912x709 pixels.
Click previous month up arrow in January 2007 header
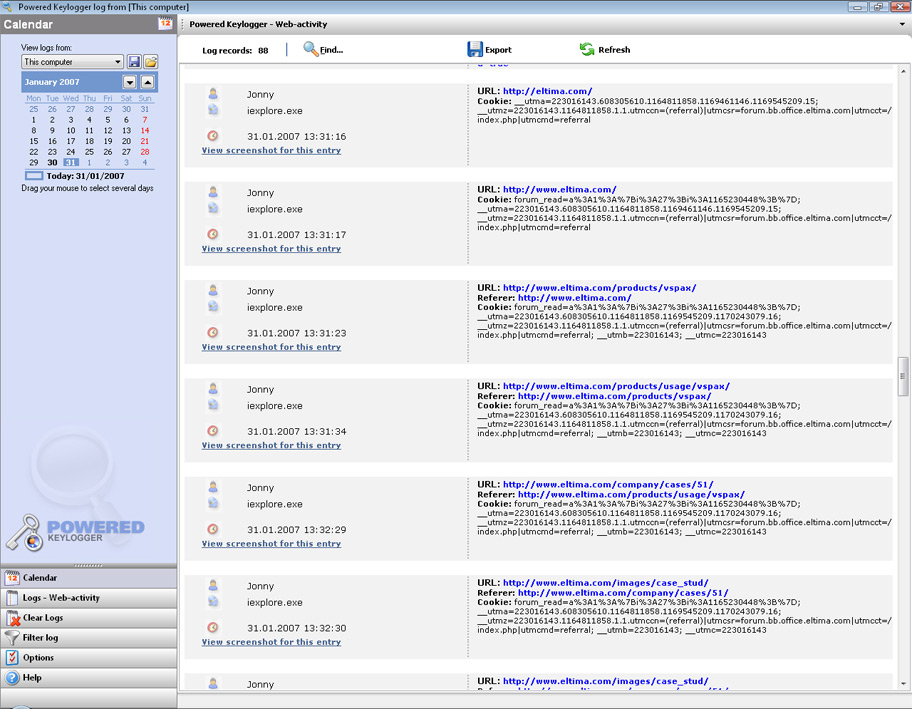click(148, 82)
